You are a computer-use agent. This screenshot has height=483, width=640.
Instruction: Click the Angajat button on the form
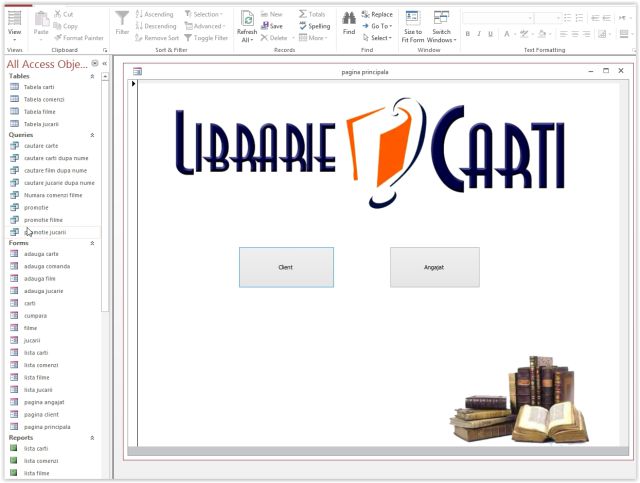pos(435,267)
